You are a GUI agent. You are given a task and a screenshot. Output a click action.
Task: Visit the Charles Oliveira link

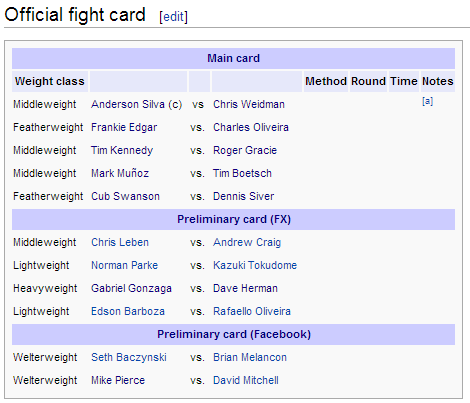click(x=251, y=127)
